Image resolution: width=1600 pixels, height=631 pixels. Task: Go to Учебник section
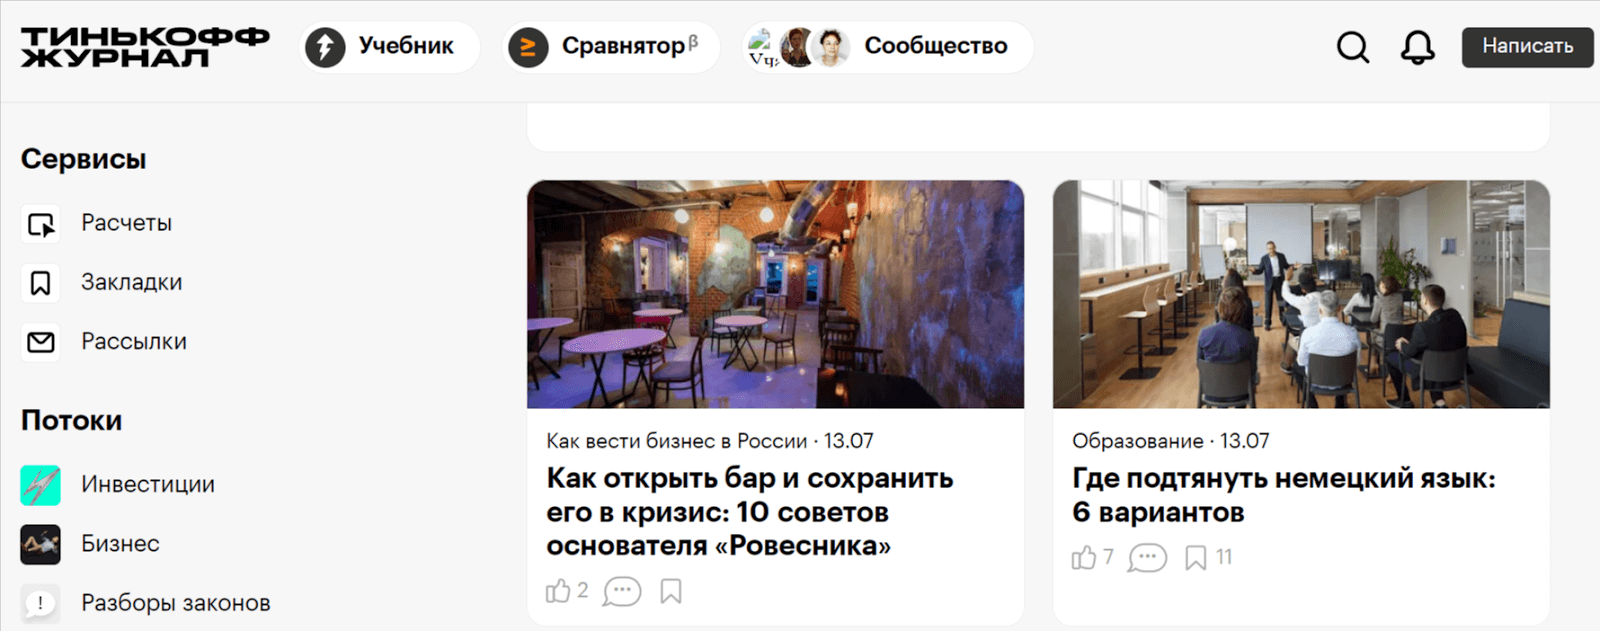click(389, 46)
